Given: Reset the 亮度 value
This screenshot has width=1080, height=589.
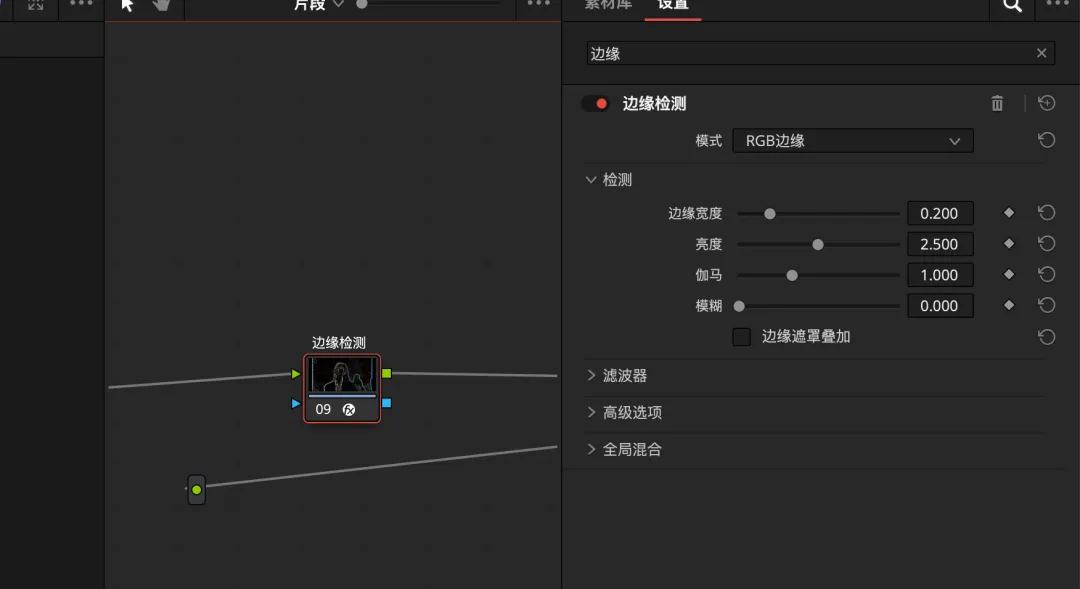Looking at the screenshot, I should click(x=1046, y=244).
